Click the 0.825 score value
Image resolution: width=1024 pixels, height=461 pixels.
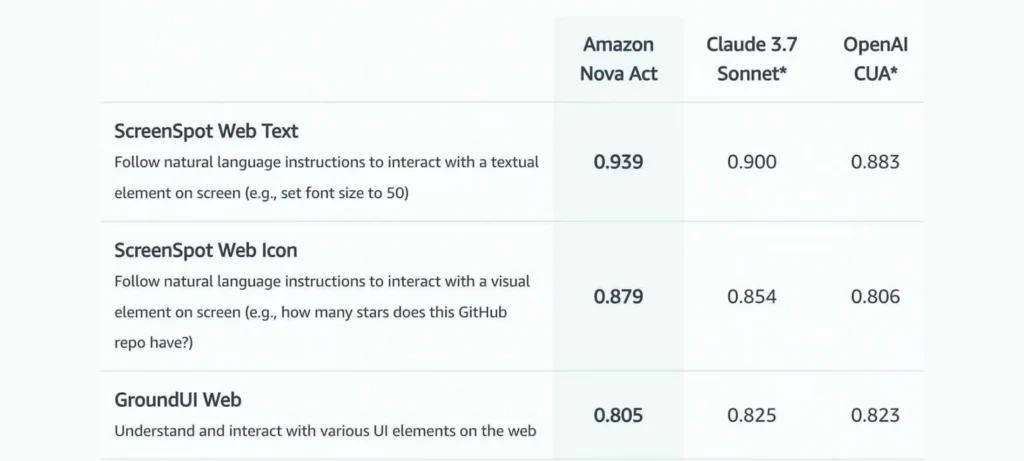(752, 415)
